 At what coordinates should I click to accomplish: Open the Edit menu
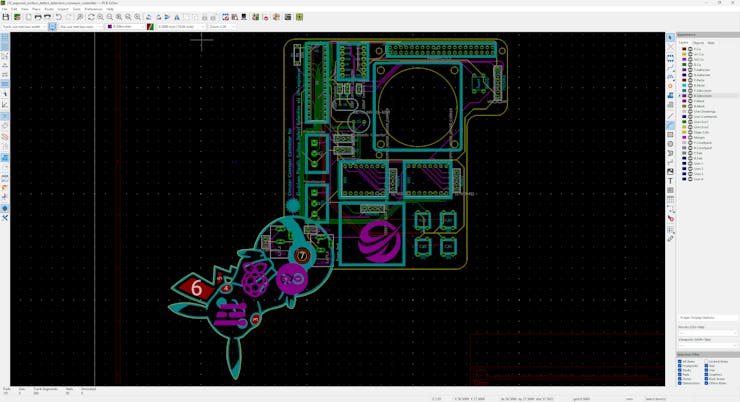[x=14, y=9]
